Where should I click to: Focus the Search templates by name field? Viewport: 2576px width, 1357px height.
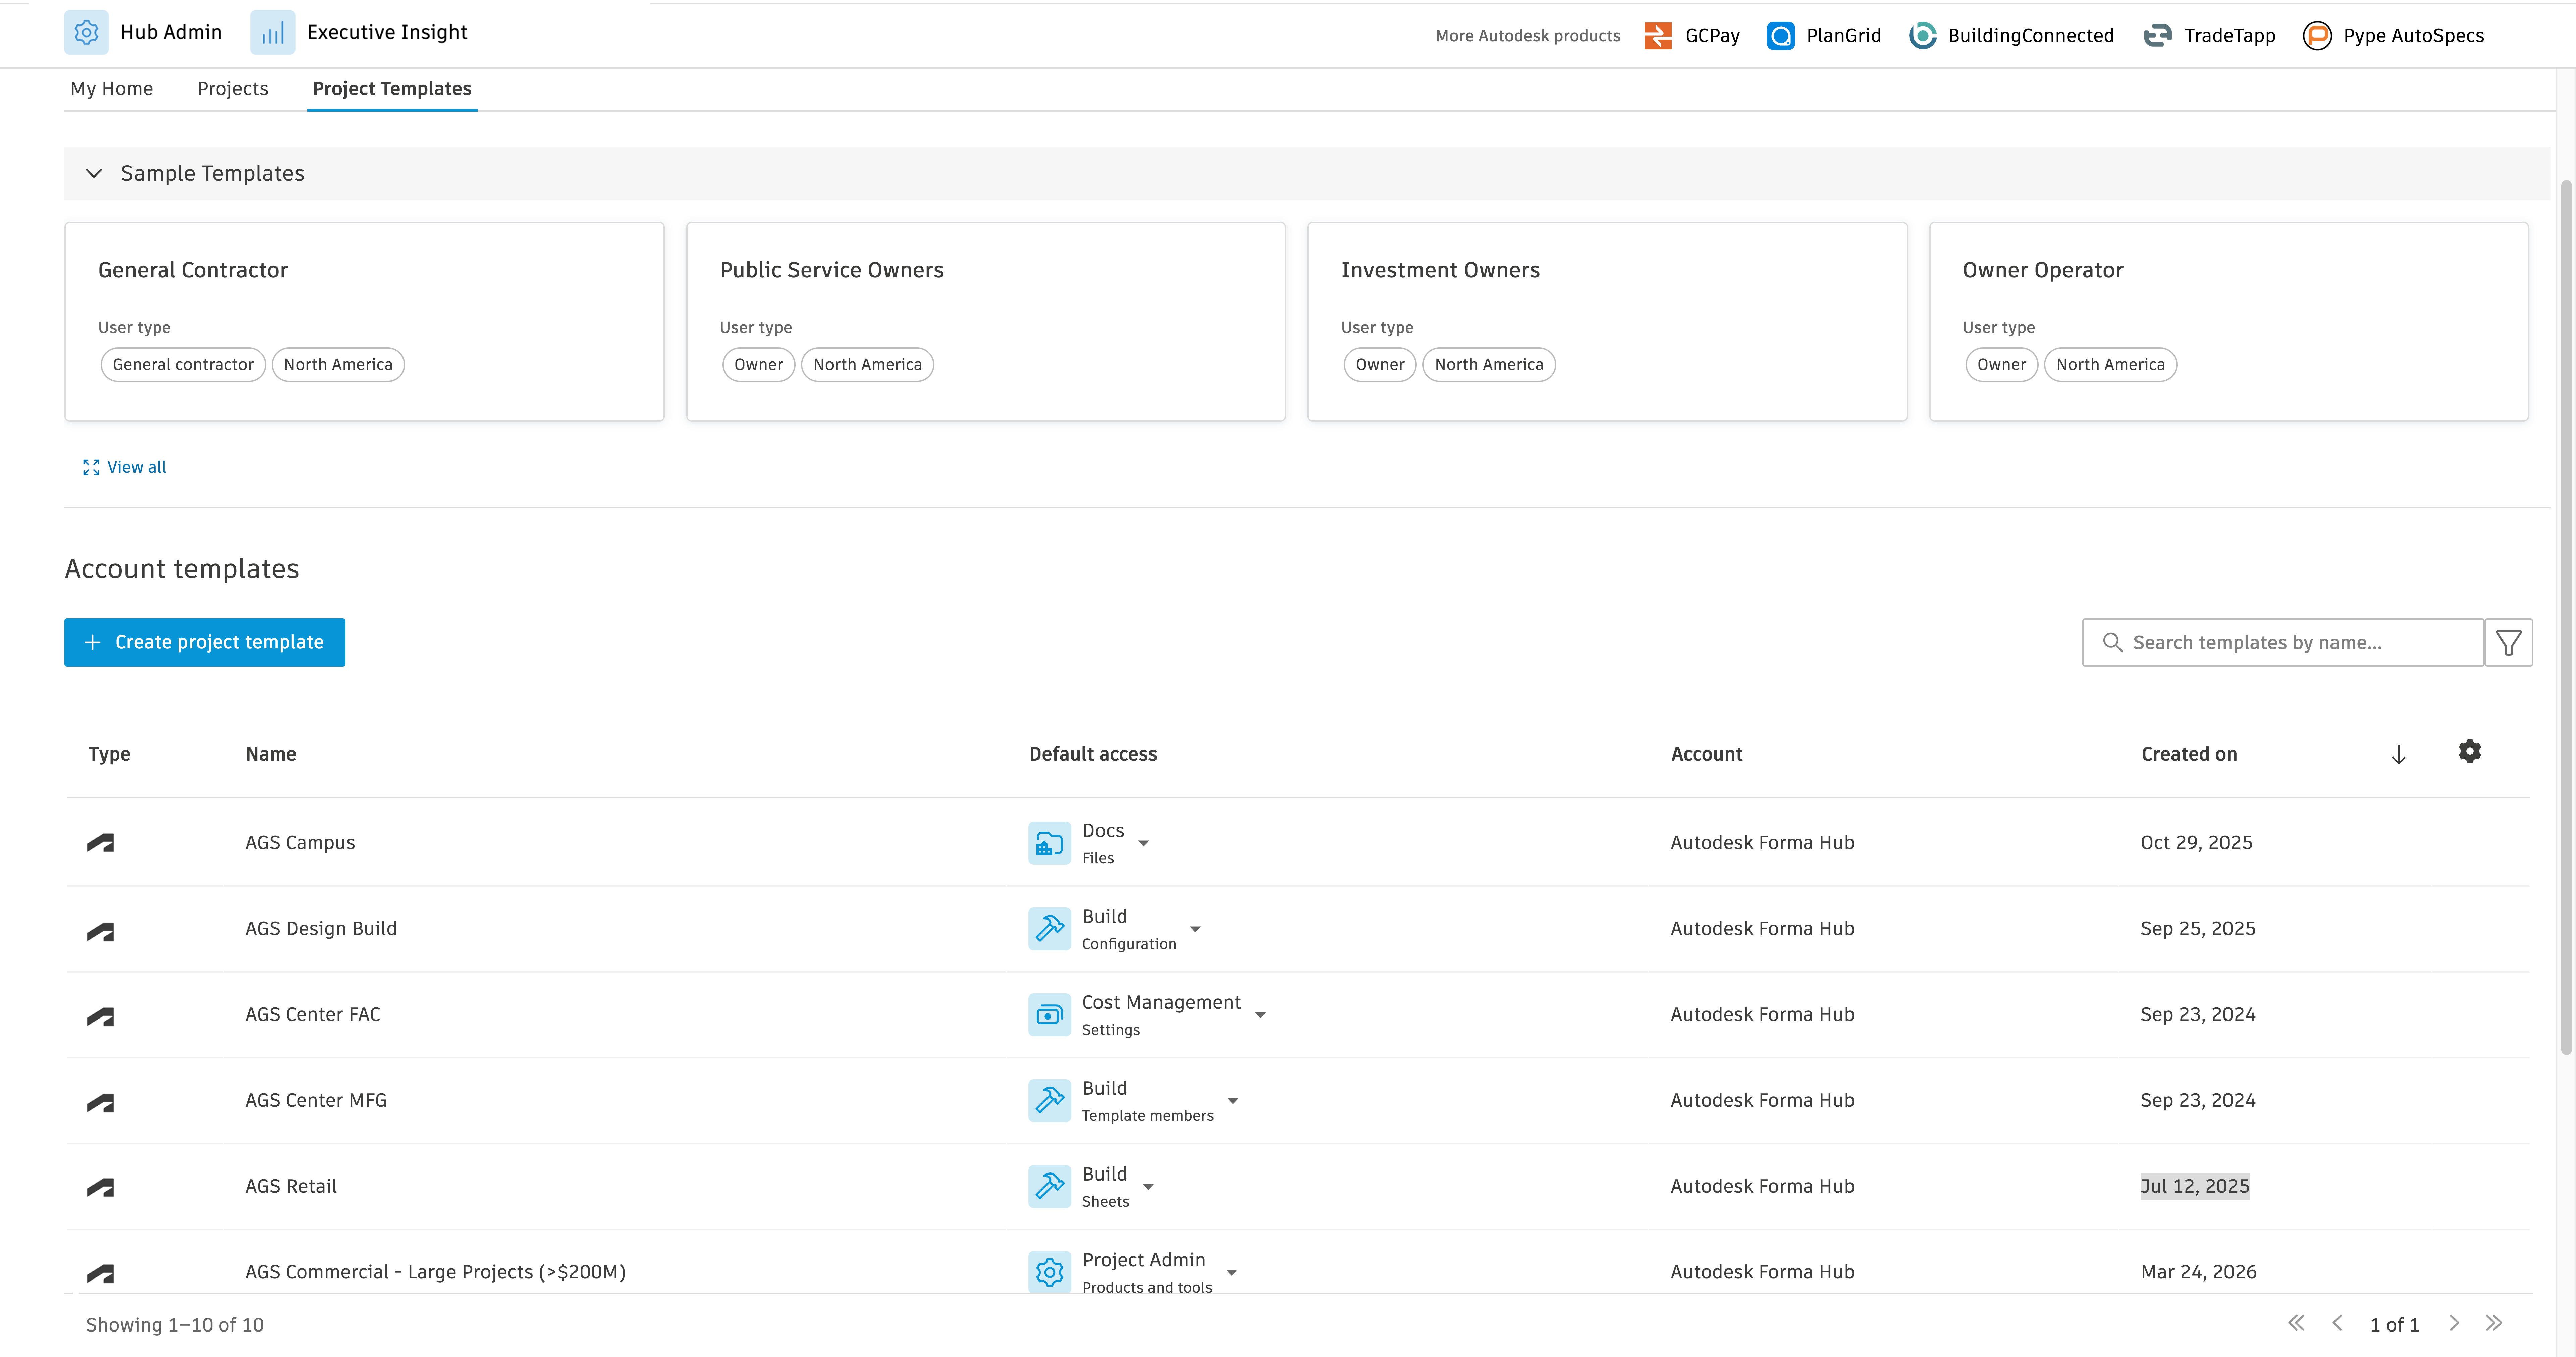[2283, 642]
